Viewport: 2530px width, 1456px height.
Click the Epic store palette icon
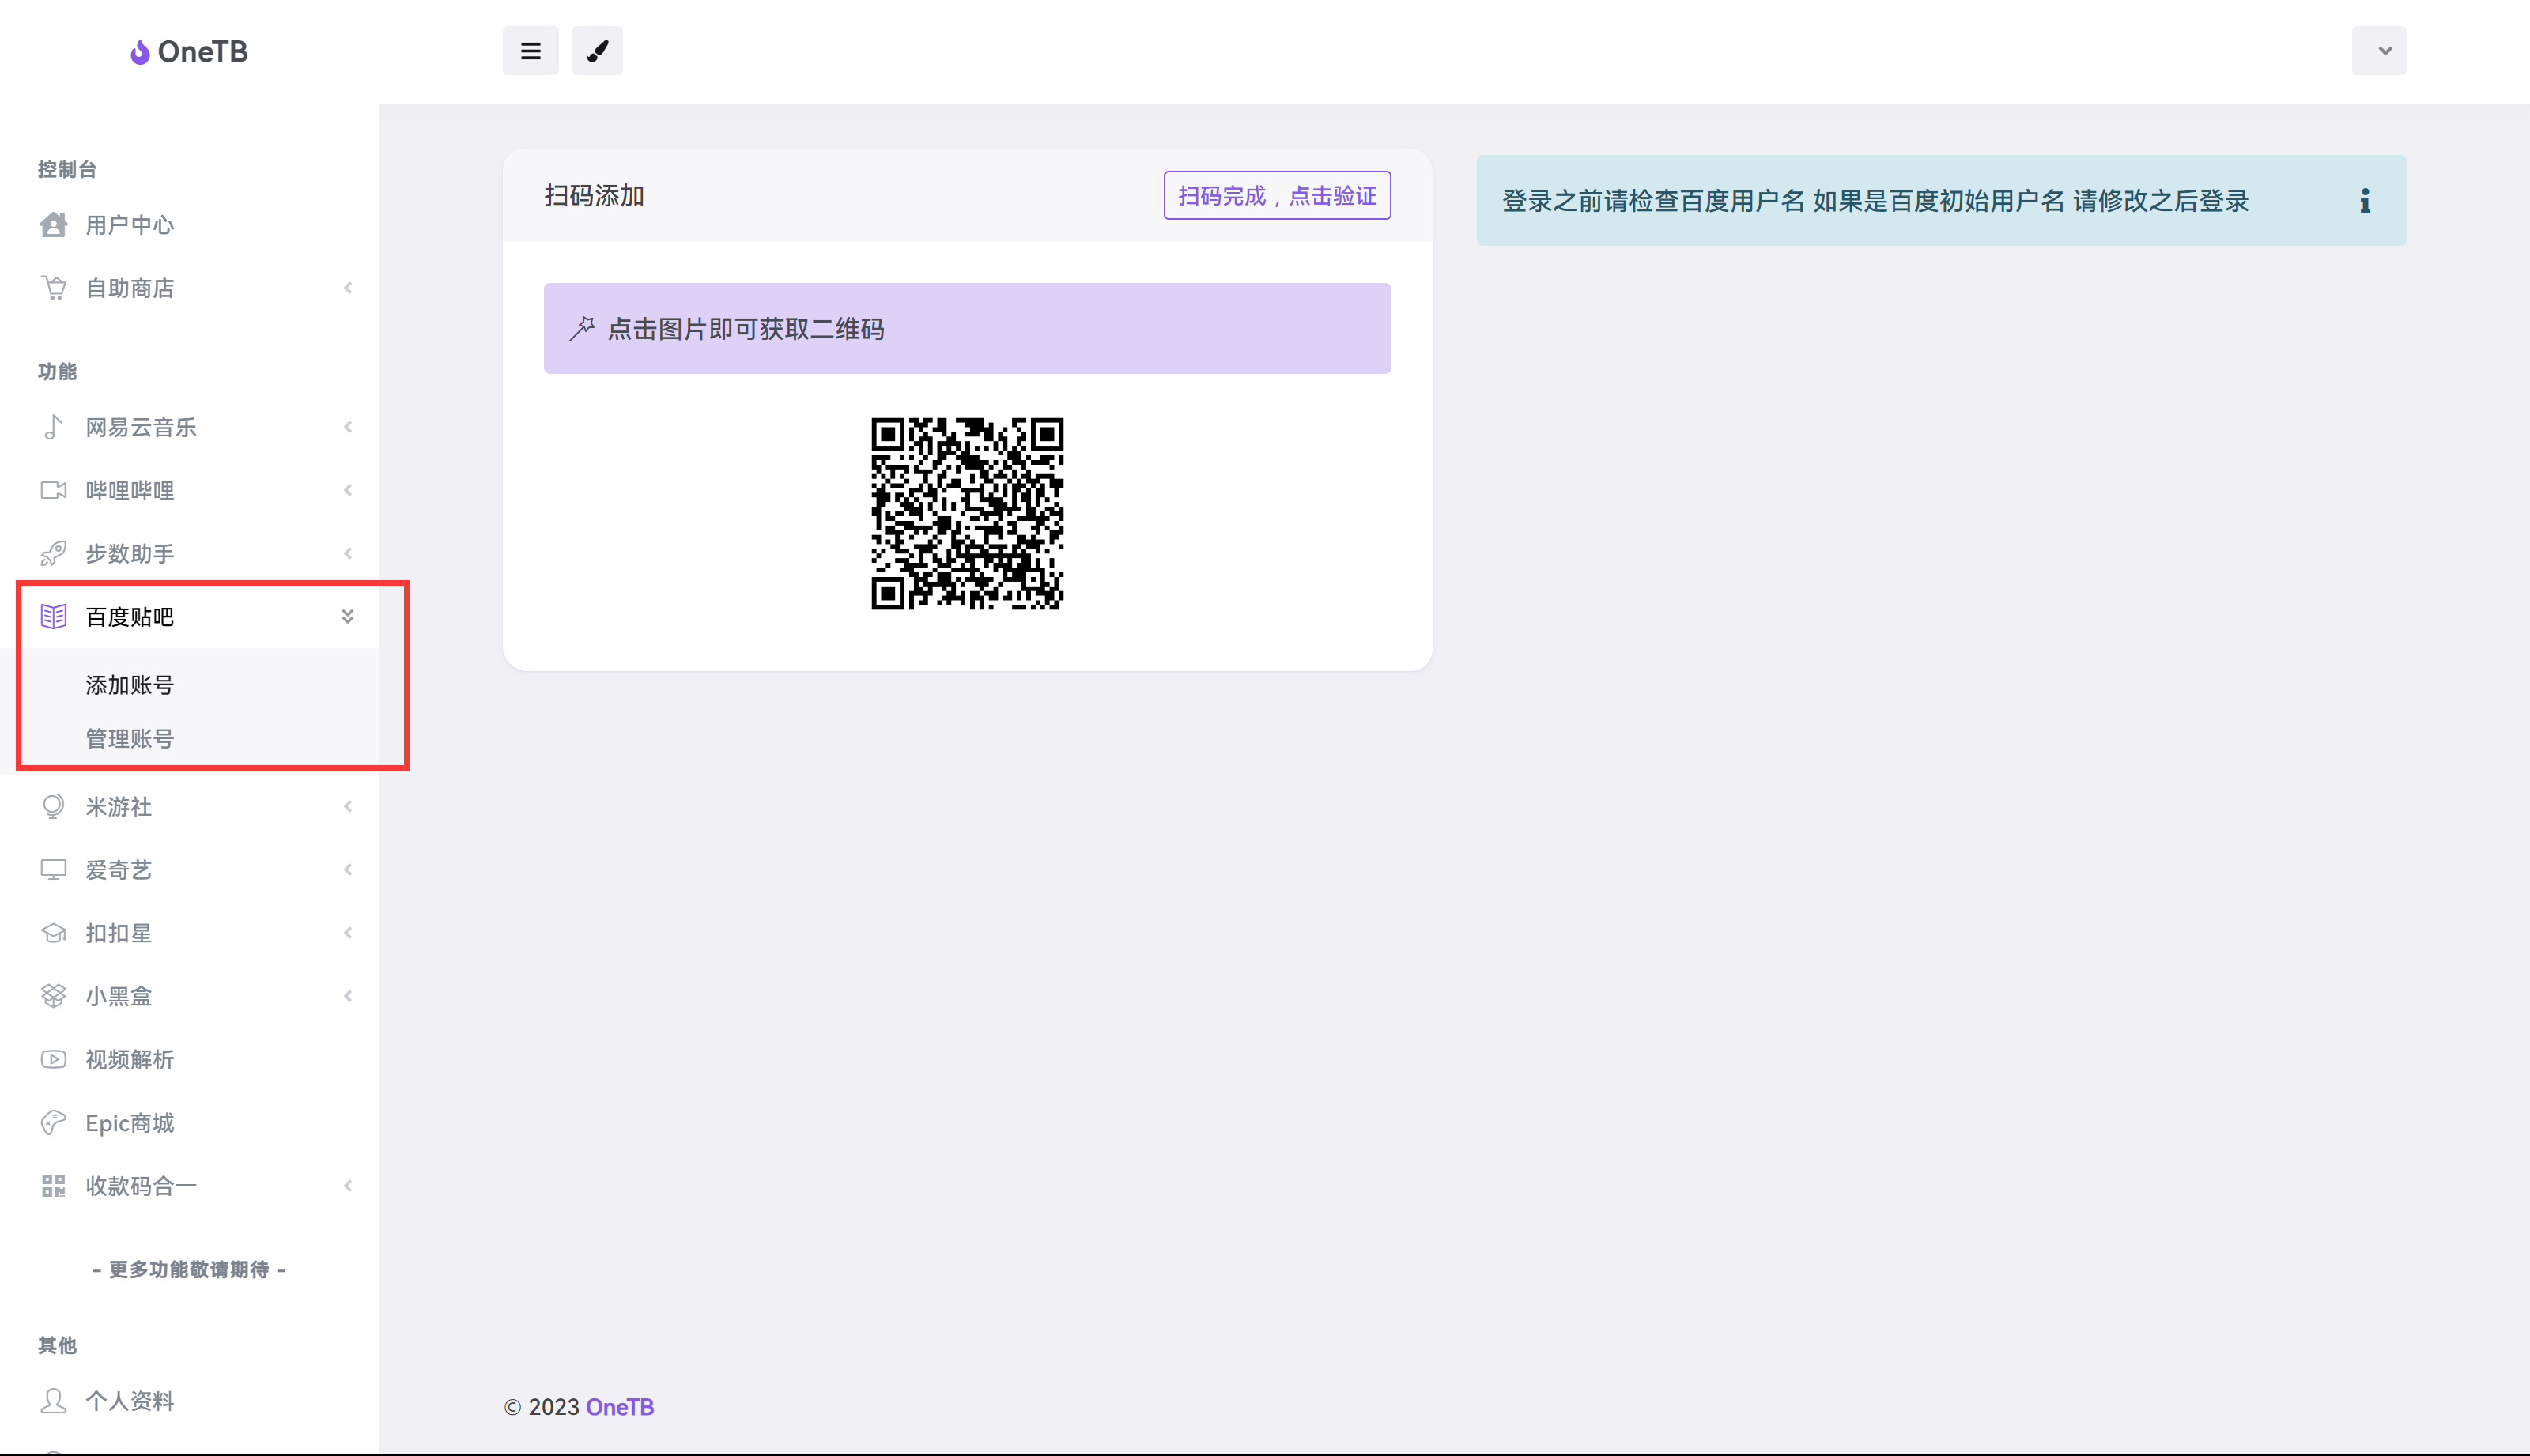53,1122
